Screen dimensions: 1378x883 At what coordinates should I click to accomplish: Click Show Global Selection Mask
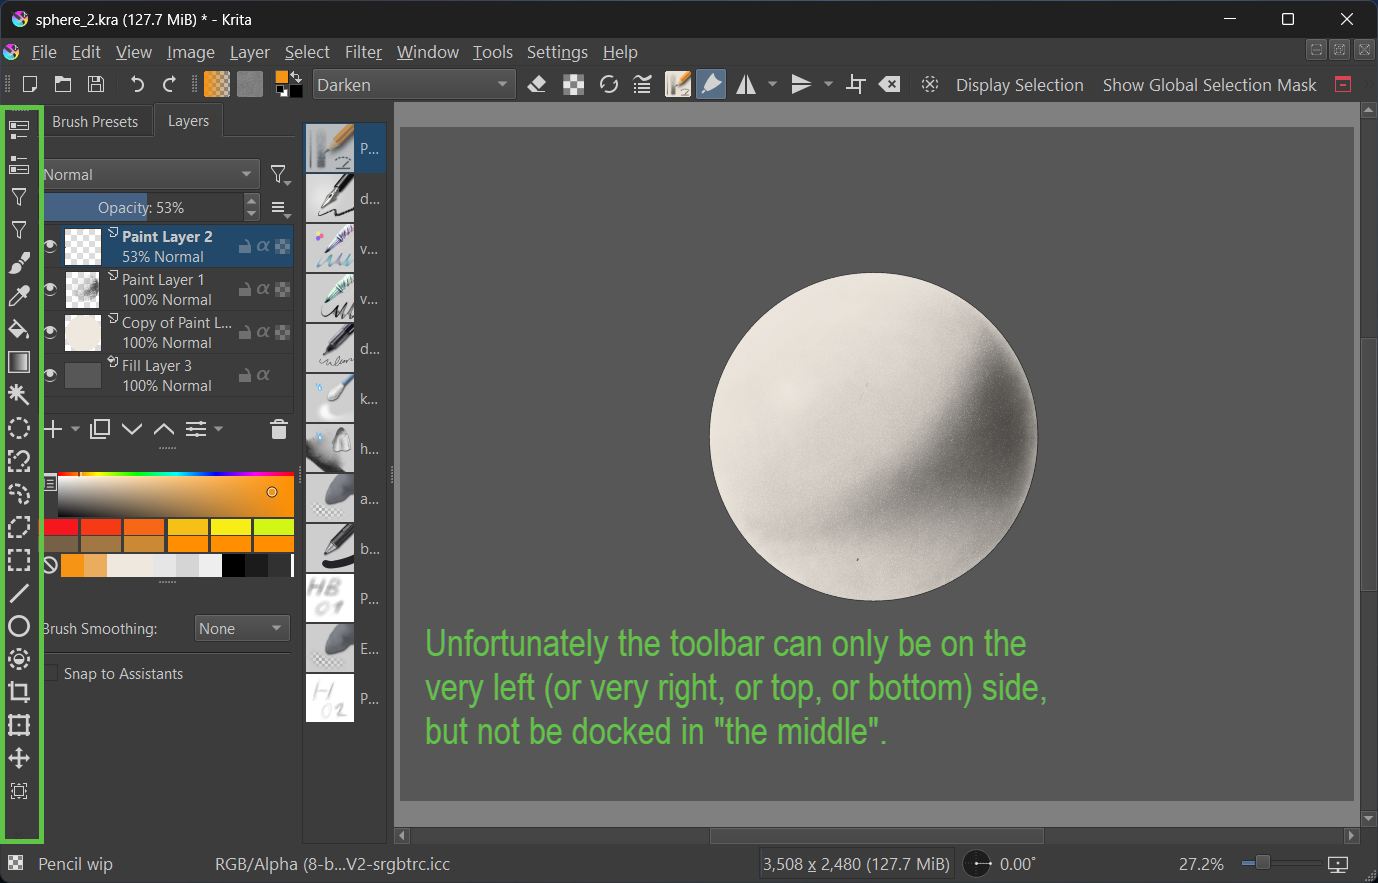point(1209,85)
